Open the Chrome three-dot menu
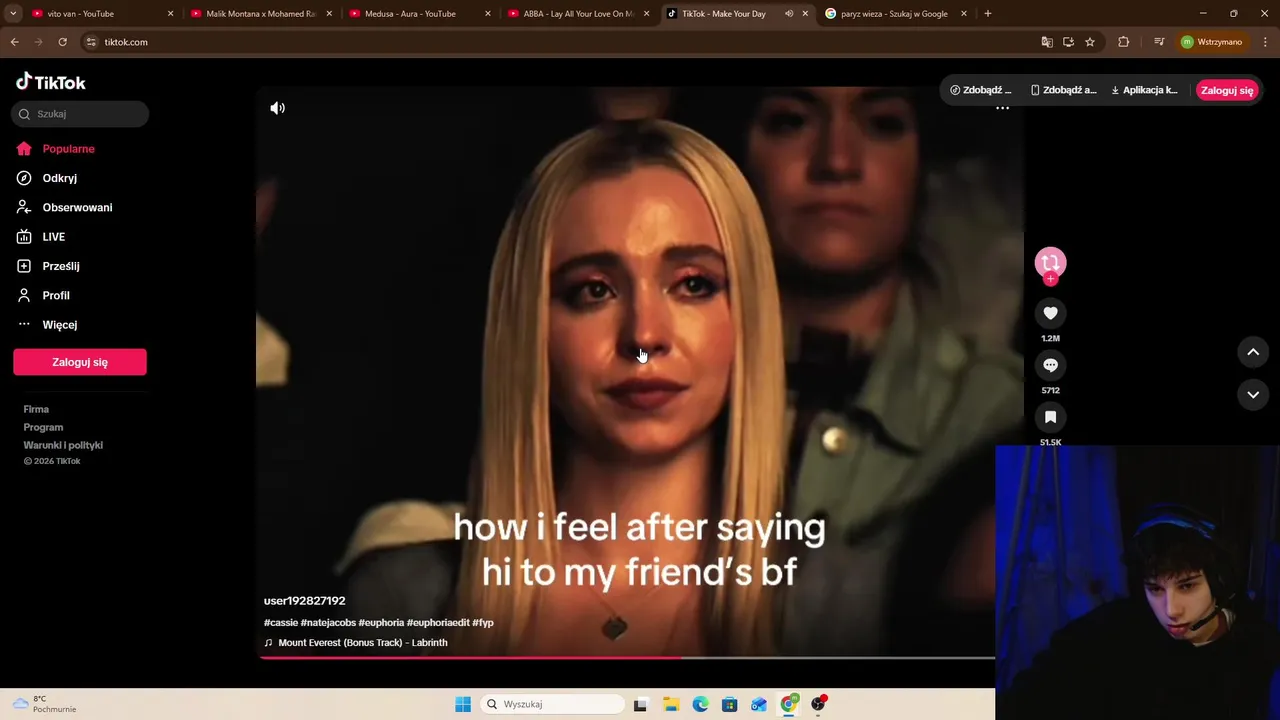 [x=1266, y=42]
